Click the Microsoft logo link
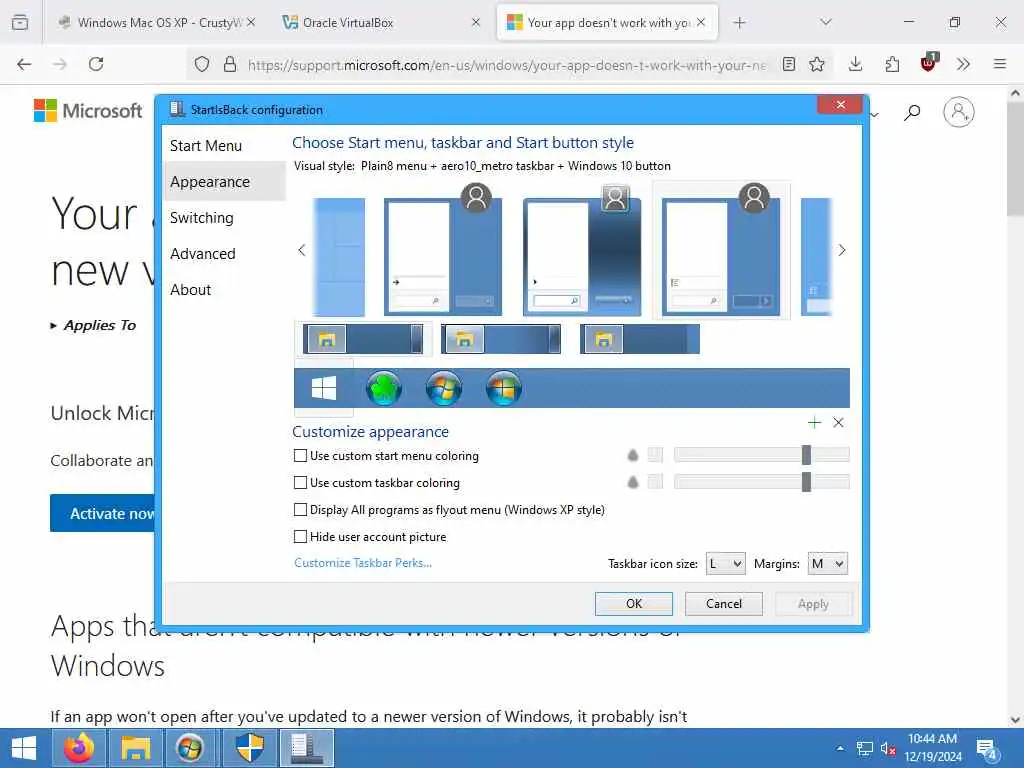Viewport: 1024px width, 768px height. coord(88,111)
